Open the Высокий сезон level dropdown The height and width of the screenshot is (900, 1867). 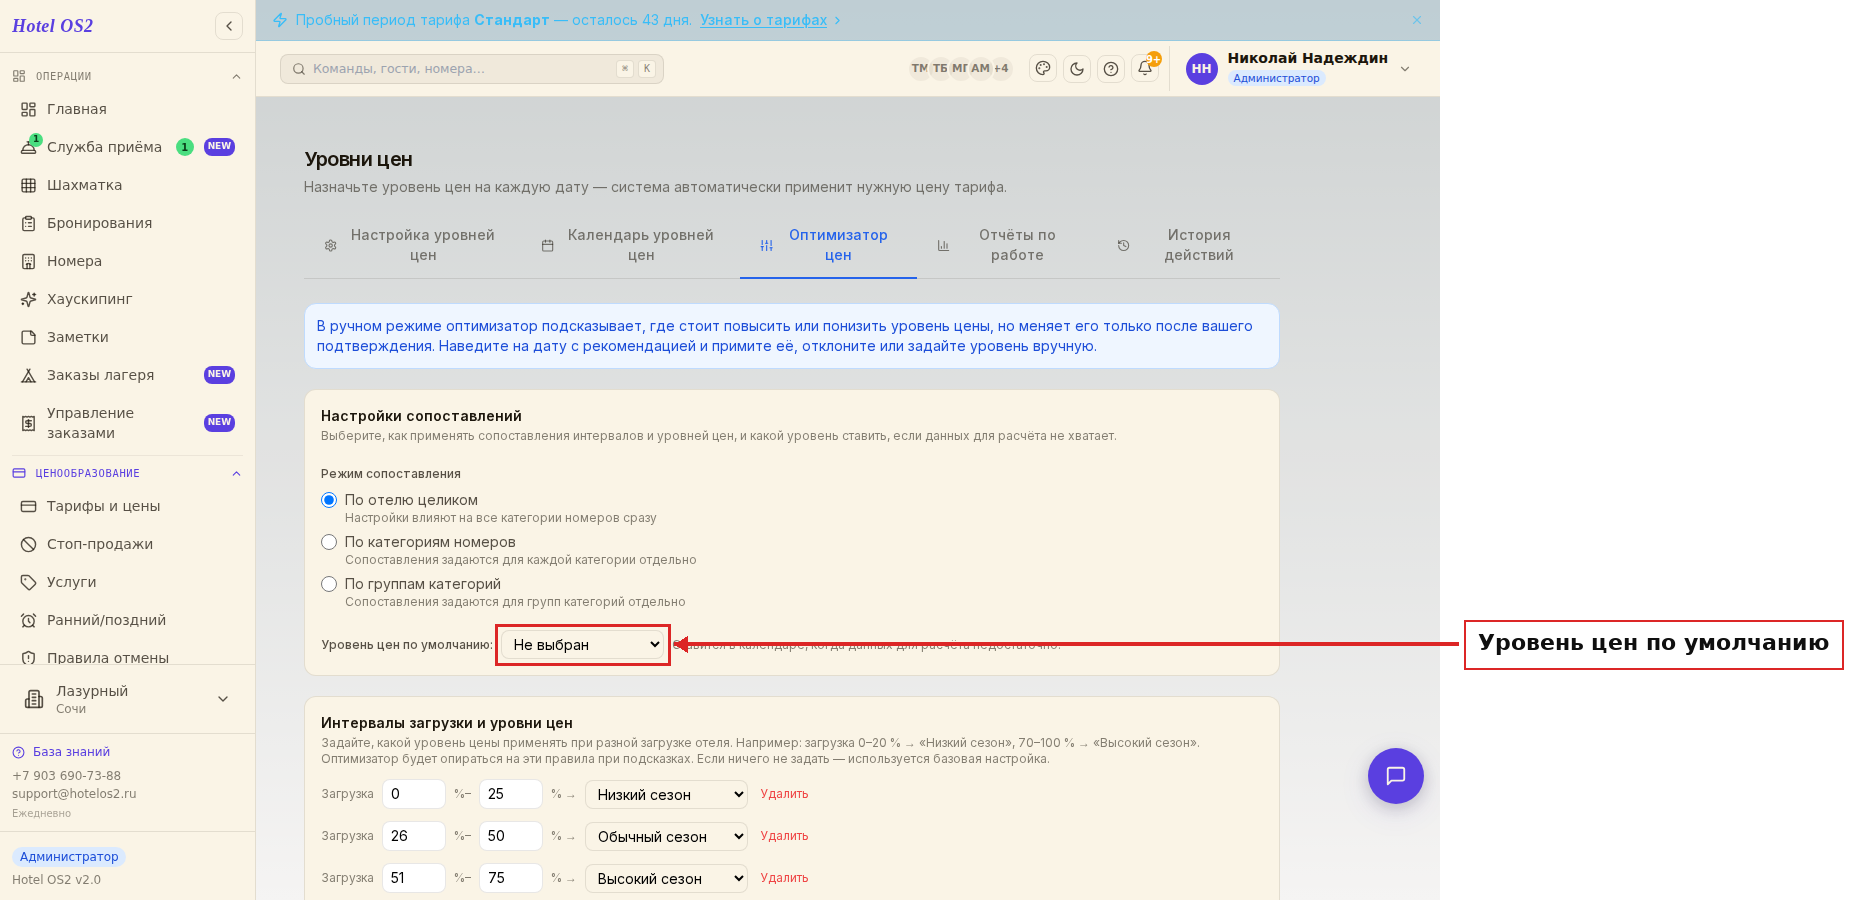[666, 878]
